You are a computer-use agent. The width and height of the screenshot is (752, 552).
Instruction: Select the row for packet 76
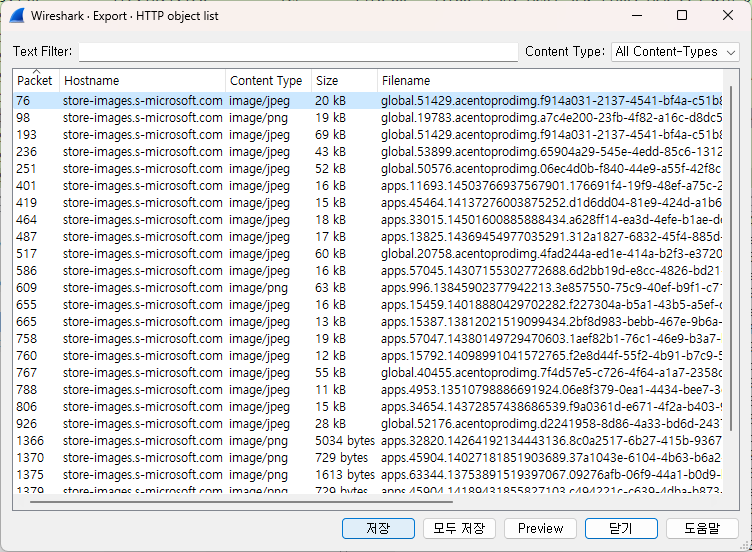368,101
